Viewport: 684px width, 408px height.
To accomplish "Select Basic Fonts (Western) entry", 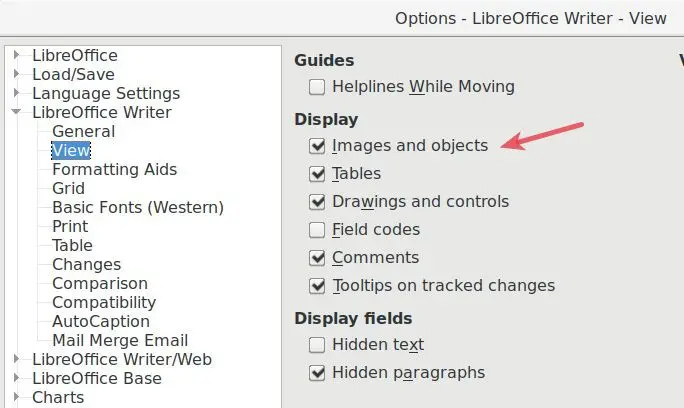I will [x=137, y=208].
